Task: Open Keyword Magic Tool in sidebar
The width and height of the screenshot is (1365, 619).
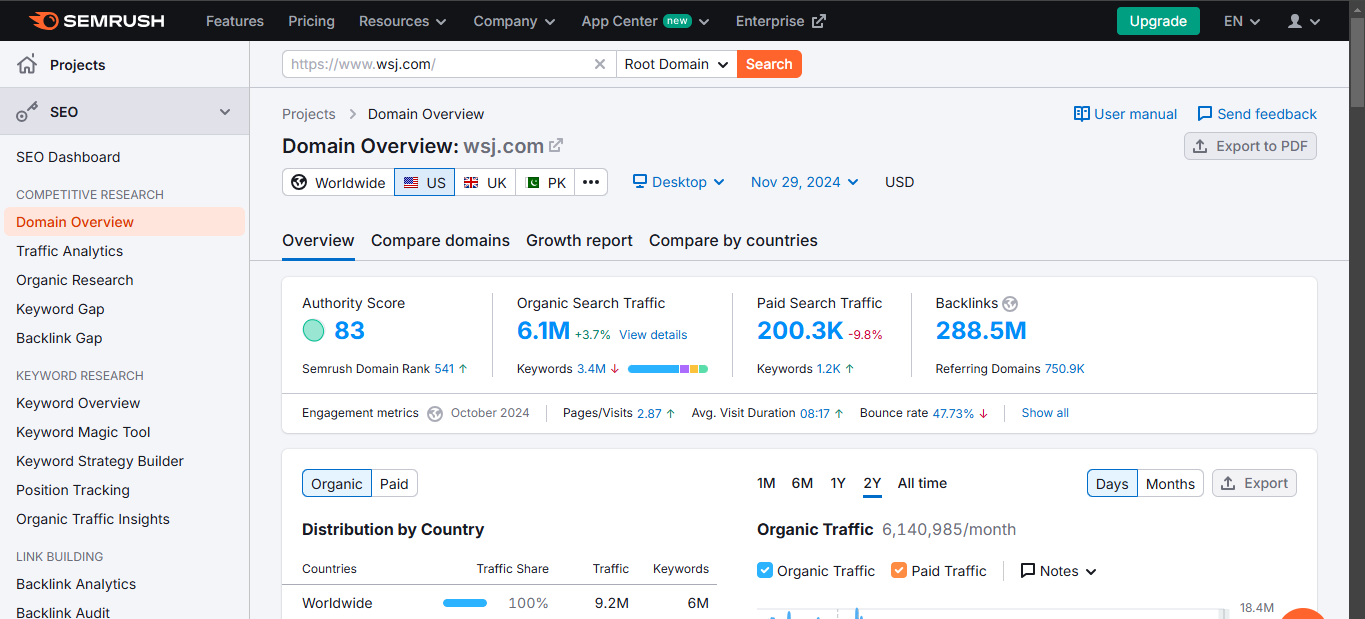Action: click(83, 432)
